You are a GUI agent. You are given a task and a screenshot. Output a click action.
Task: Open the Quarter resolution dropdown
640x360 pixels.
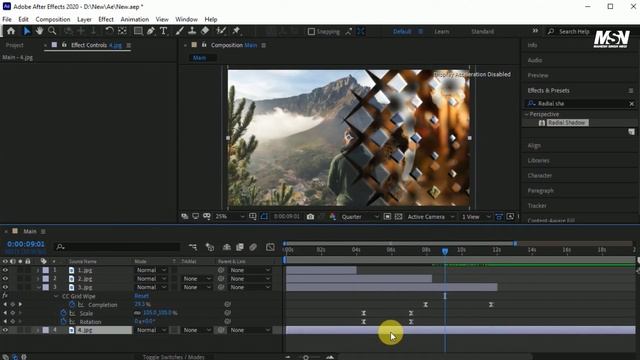tap(360, 217)
